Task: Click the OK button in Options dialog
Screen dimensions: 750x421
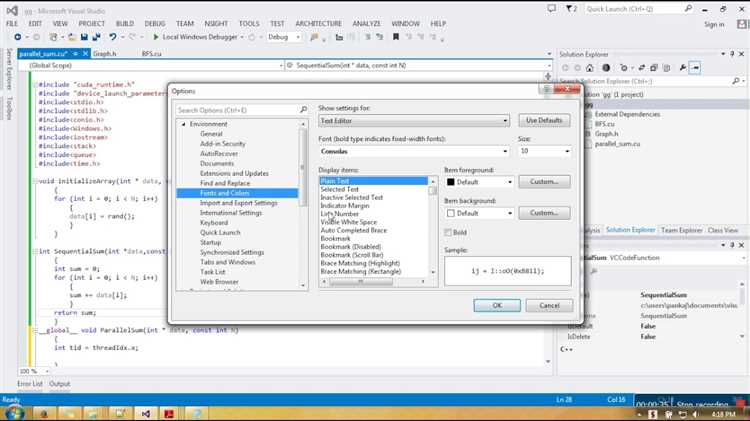Action: (497, 305)
